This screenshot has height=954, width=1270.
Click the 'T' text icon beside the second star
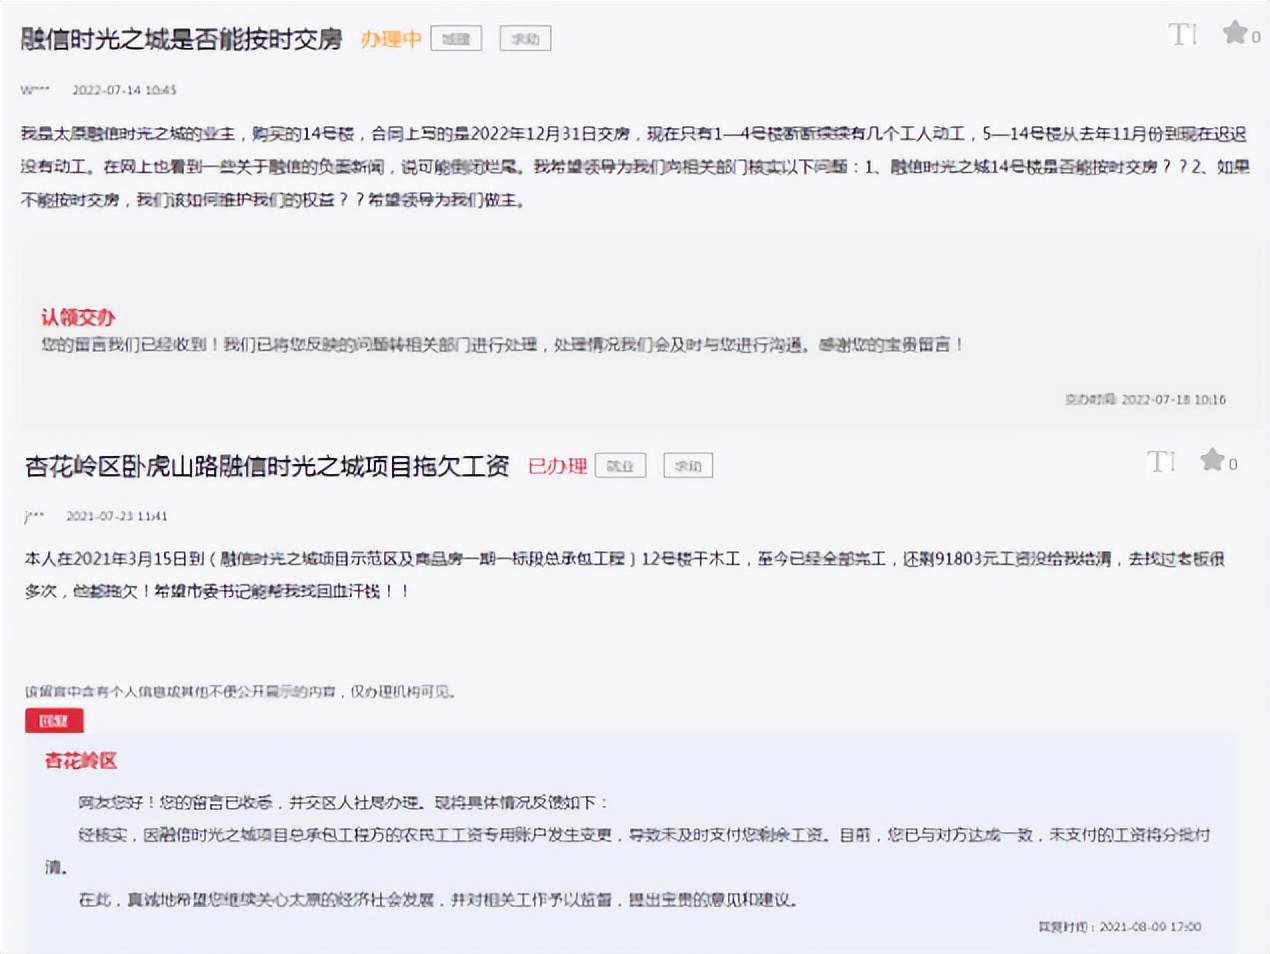coord(1159,462)
